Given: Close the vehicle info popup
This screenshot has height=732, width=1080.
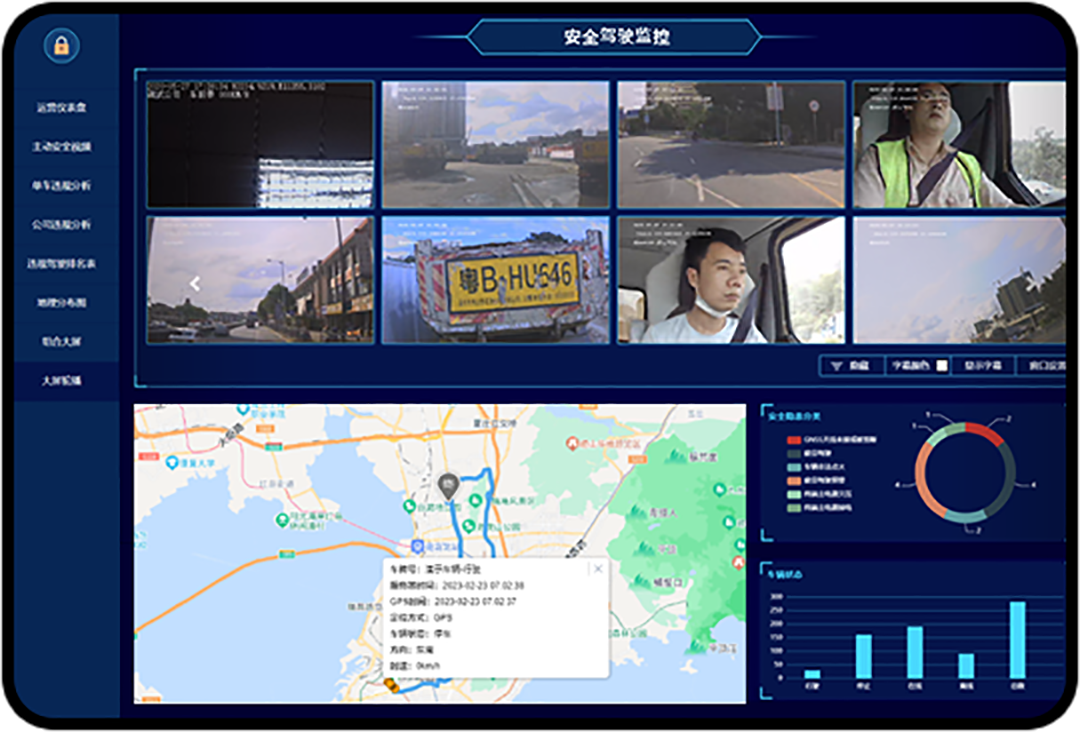Looking at the screenshot, I should click(x=598, y=569).
